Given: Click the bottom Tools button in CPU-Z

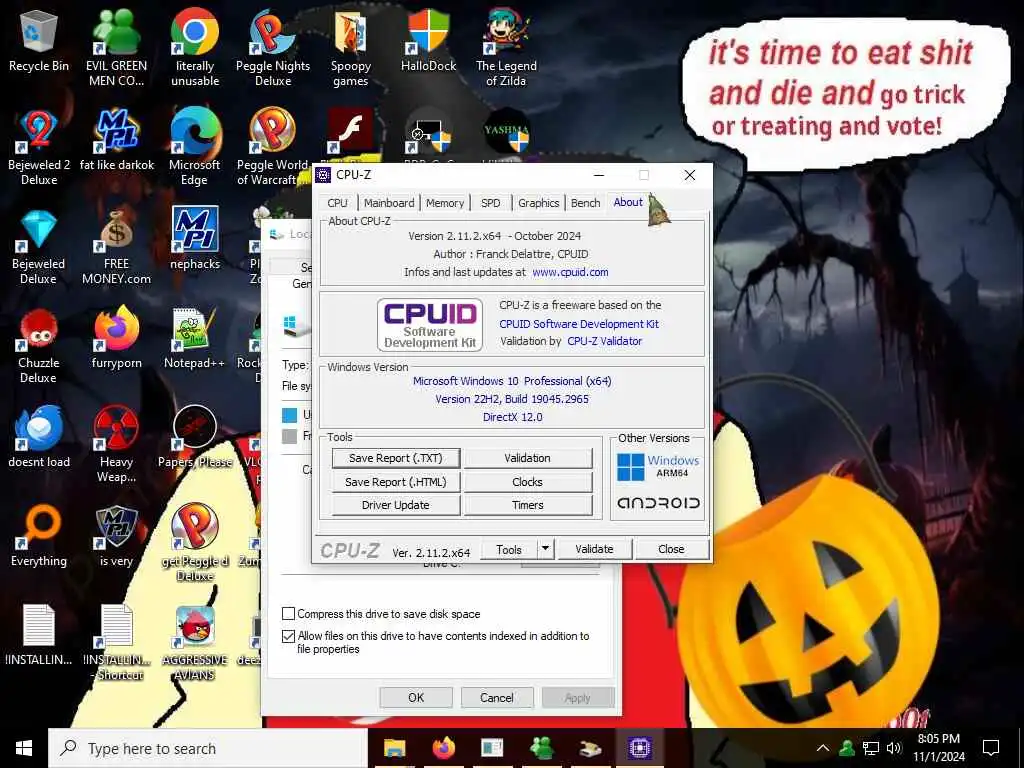Looking at the screenshot, I should click(x=509, y=549).
